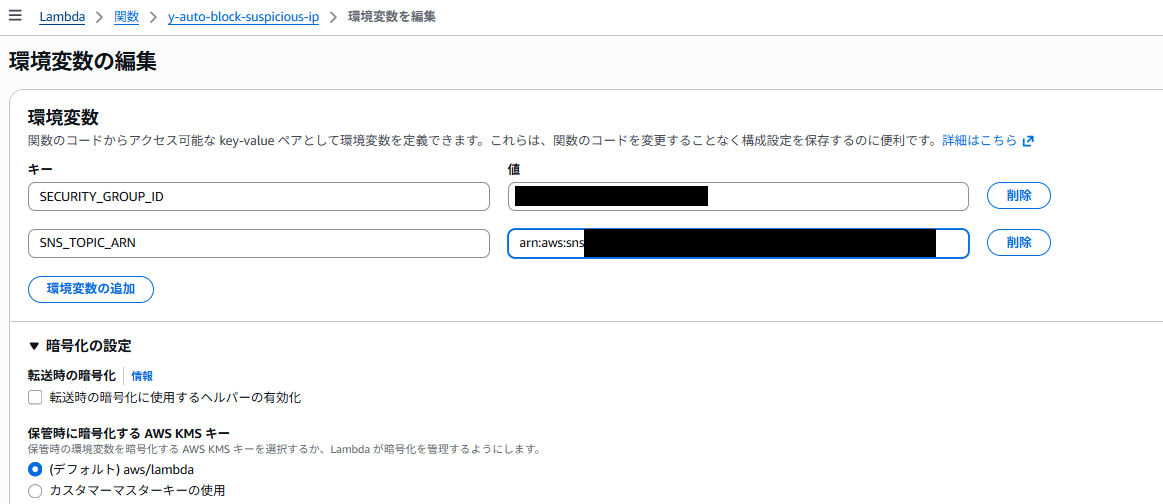Screen dimensions: 1163x504
Task: Navigate to 関数 breadcrumb link
Action: (x=126, y=17)
